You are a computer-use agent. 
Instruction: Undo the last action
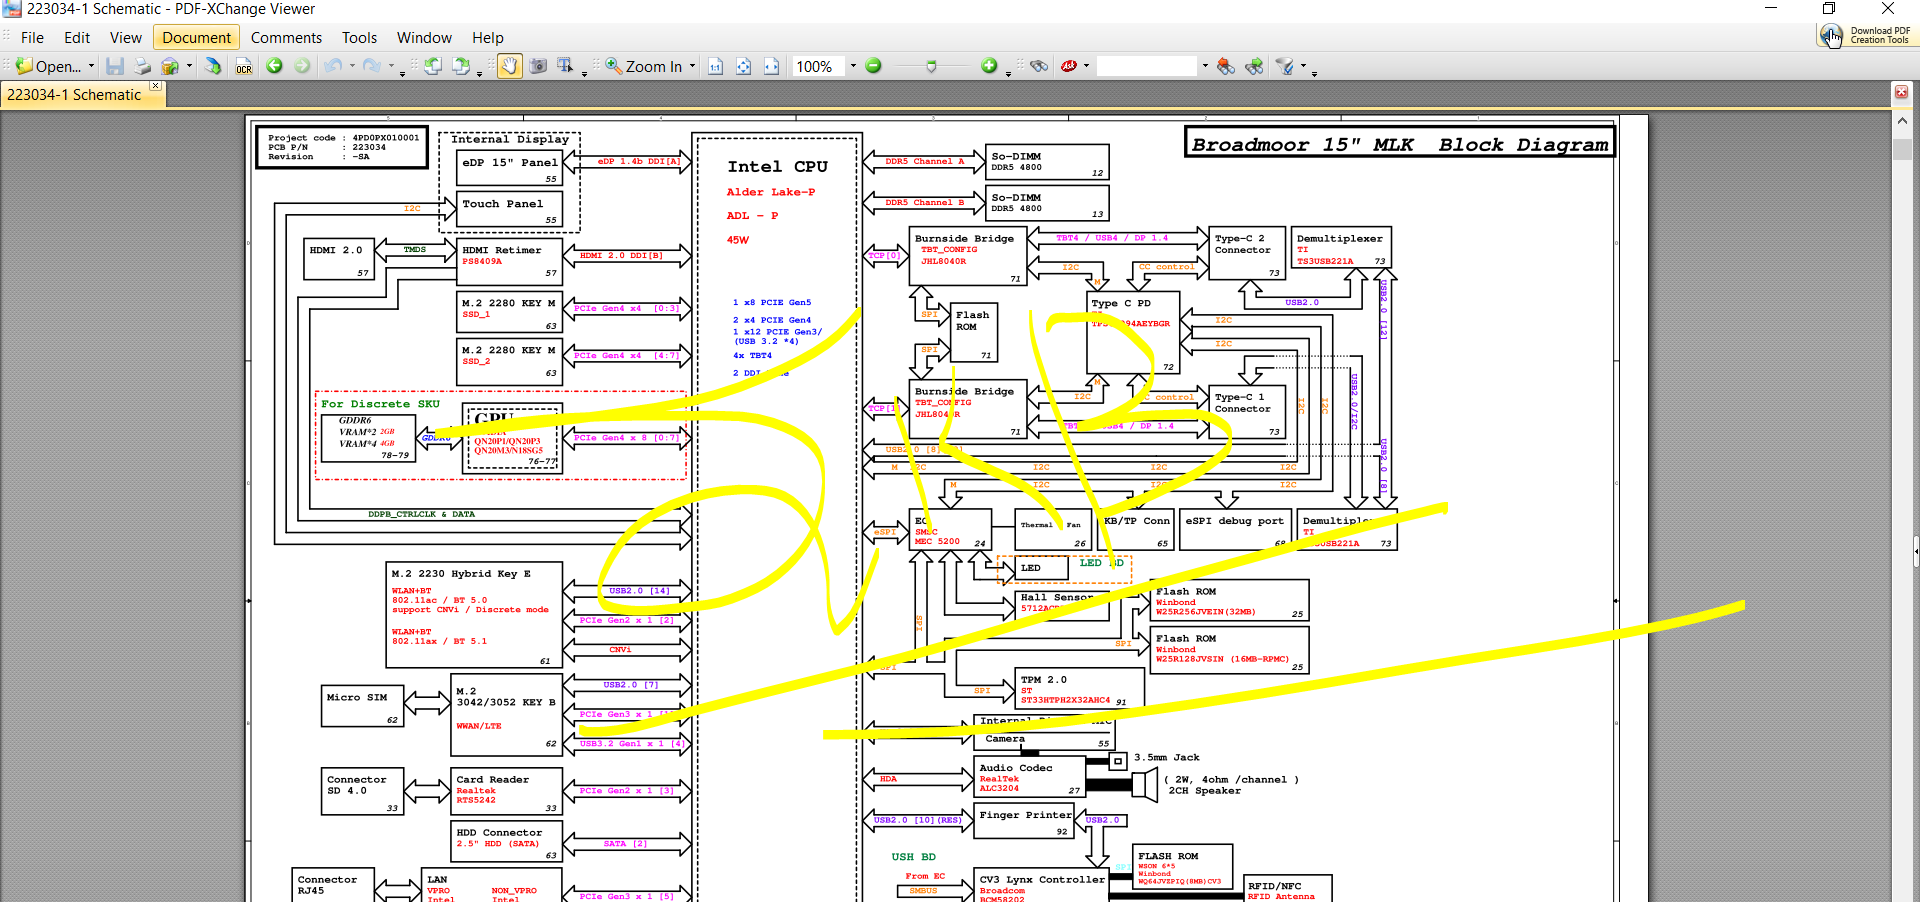click(x=333, y=66)
